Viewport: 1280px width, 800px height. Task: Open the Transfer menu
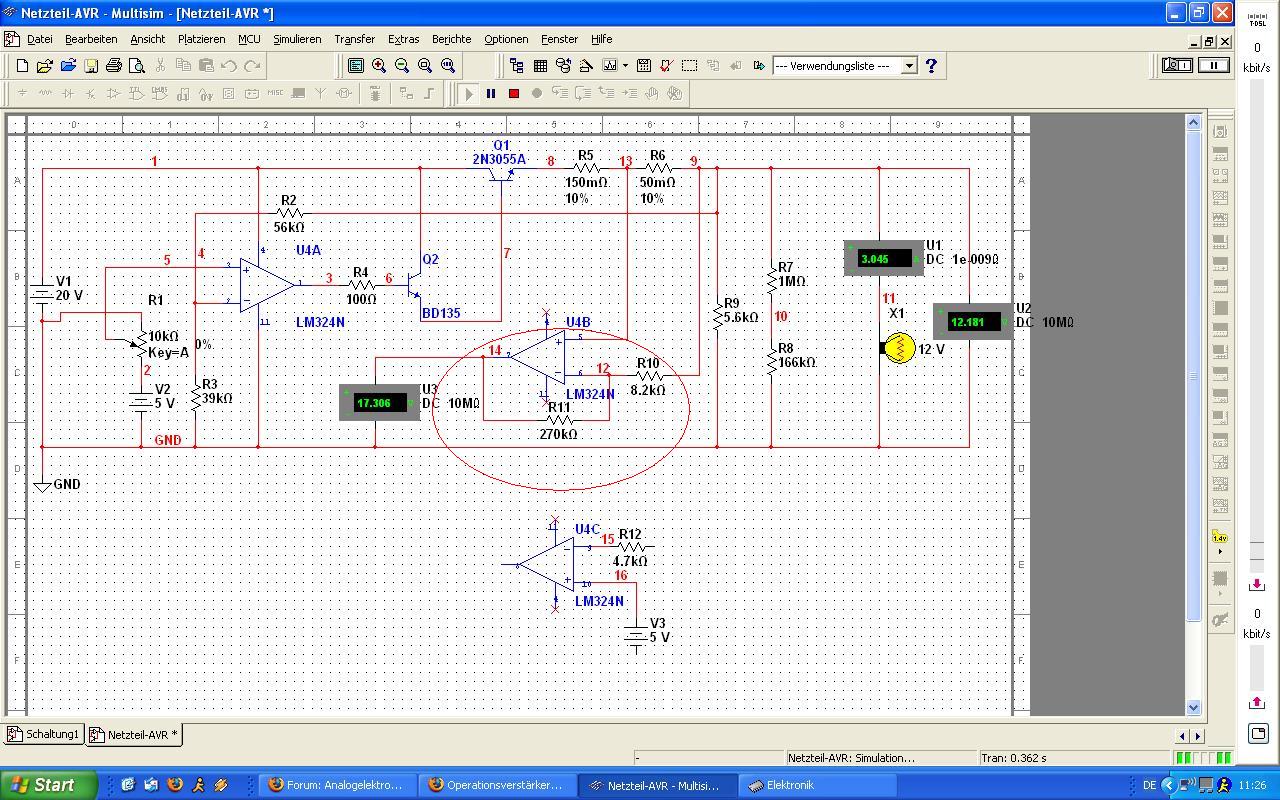354,39
